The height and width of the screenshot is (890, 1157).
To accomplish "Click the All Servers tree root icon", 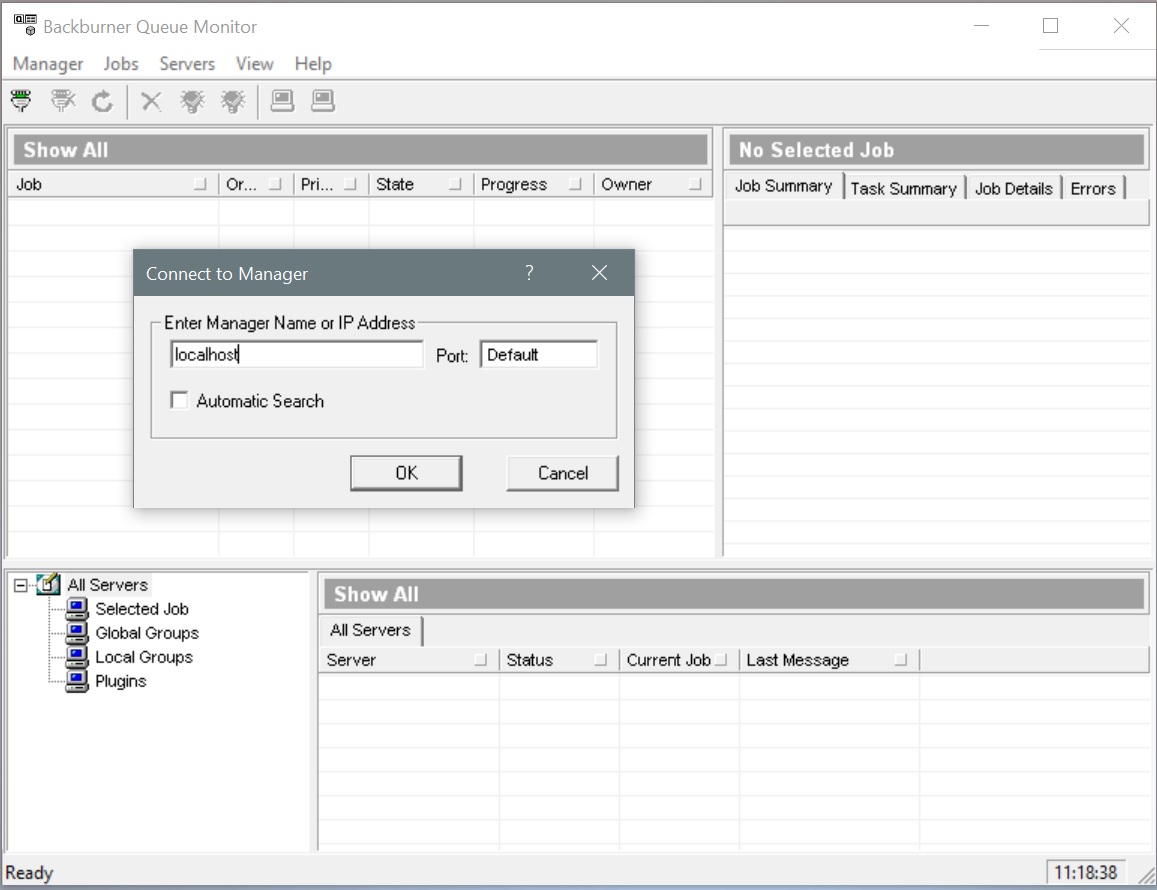I will pos(48,584).
